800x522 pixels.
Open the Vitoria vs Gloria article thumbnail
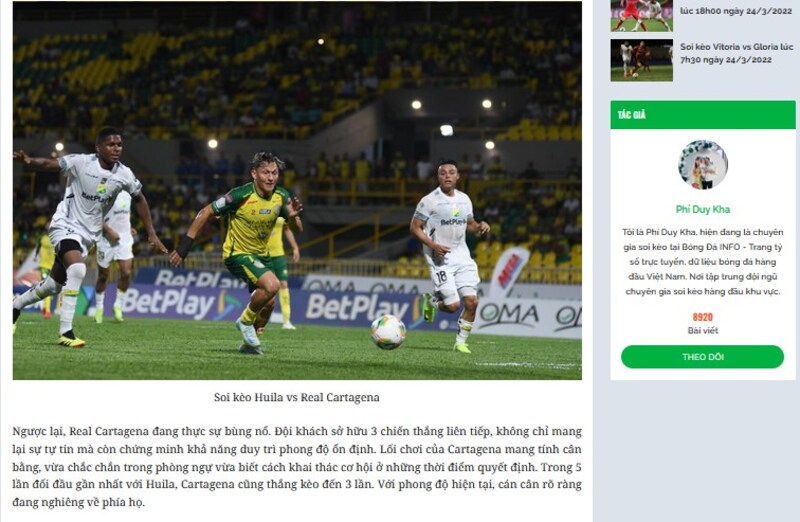[641, 60]
